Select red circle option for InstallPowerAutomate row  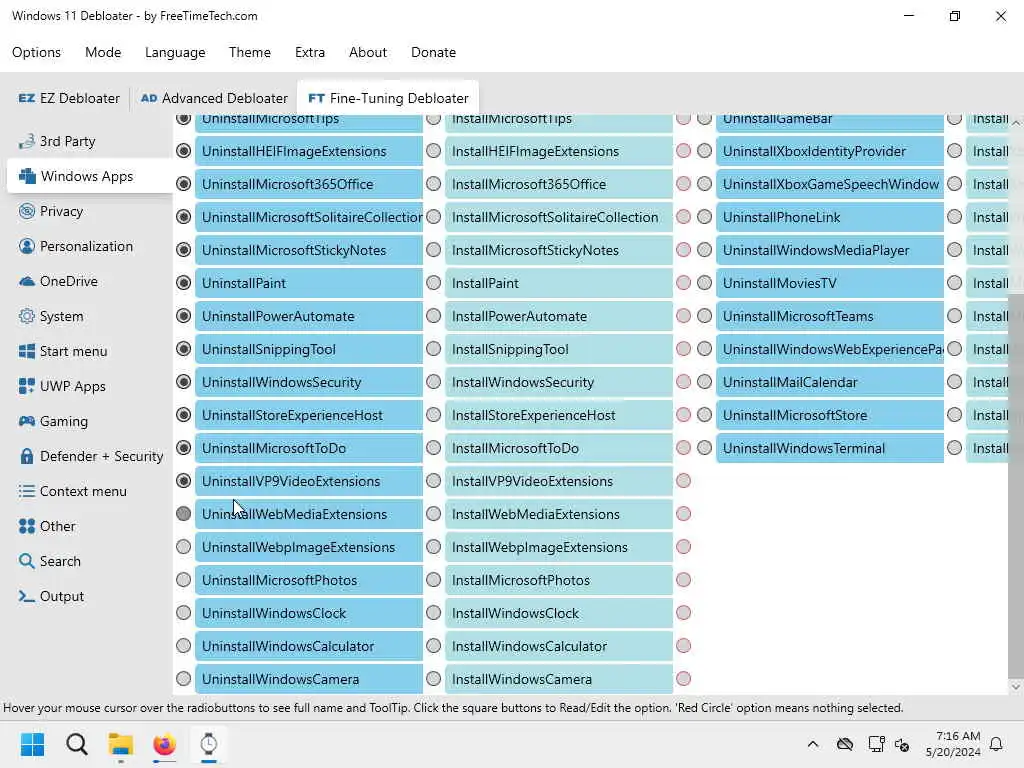684,316
